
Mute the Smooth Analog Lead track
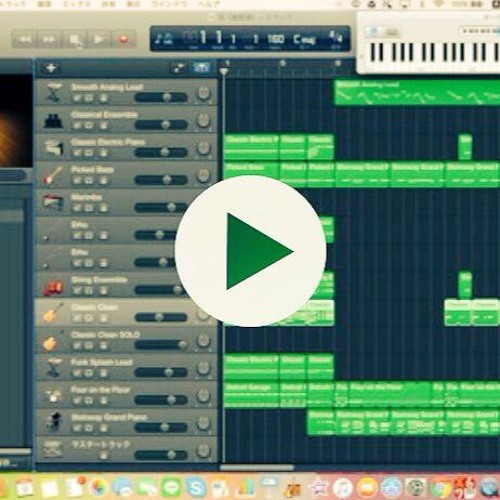pos(77,98)
